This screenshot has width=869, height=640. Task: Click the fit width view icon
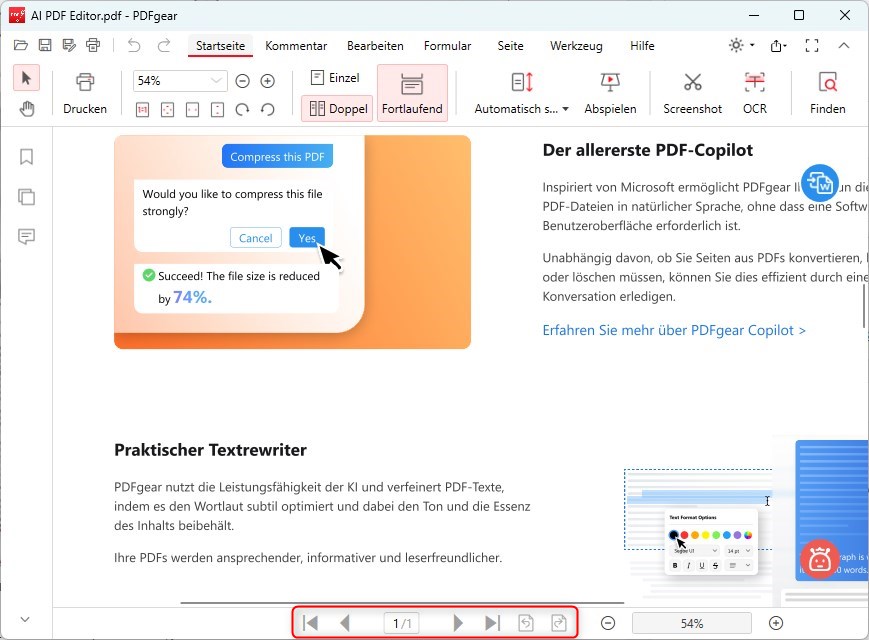point(192,110)
